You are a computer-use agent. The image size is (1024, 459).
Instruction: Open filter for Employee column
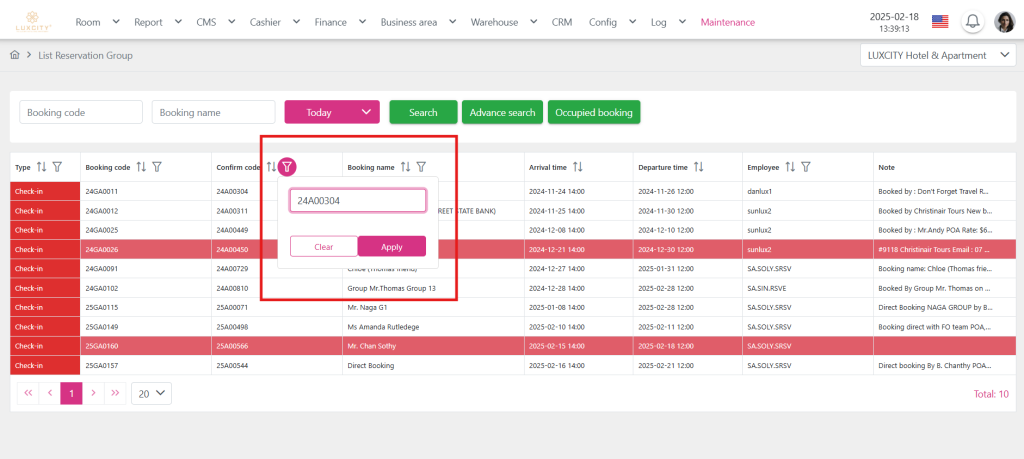806,167
